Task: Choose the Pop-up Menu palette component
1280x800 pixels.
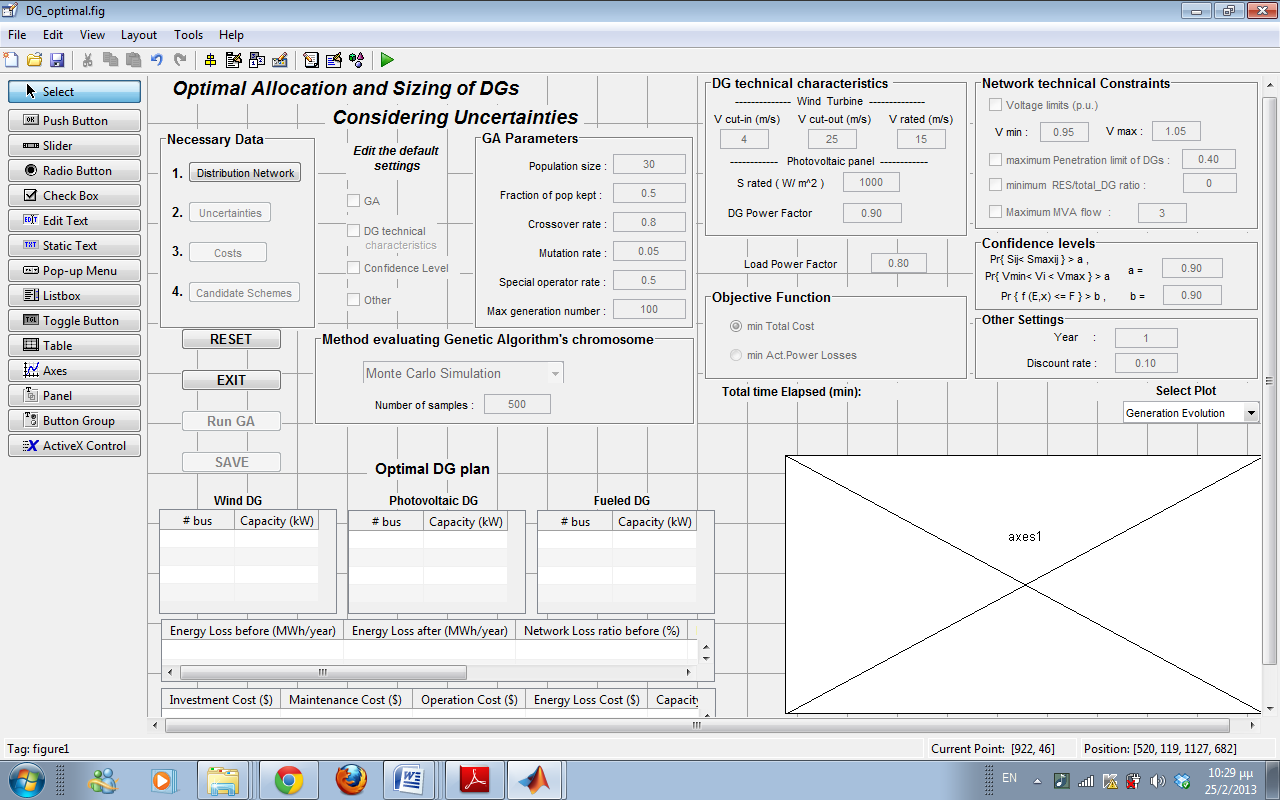Action: (74, 270)
